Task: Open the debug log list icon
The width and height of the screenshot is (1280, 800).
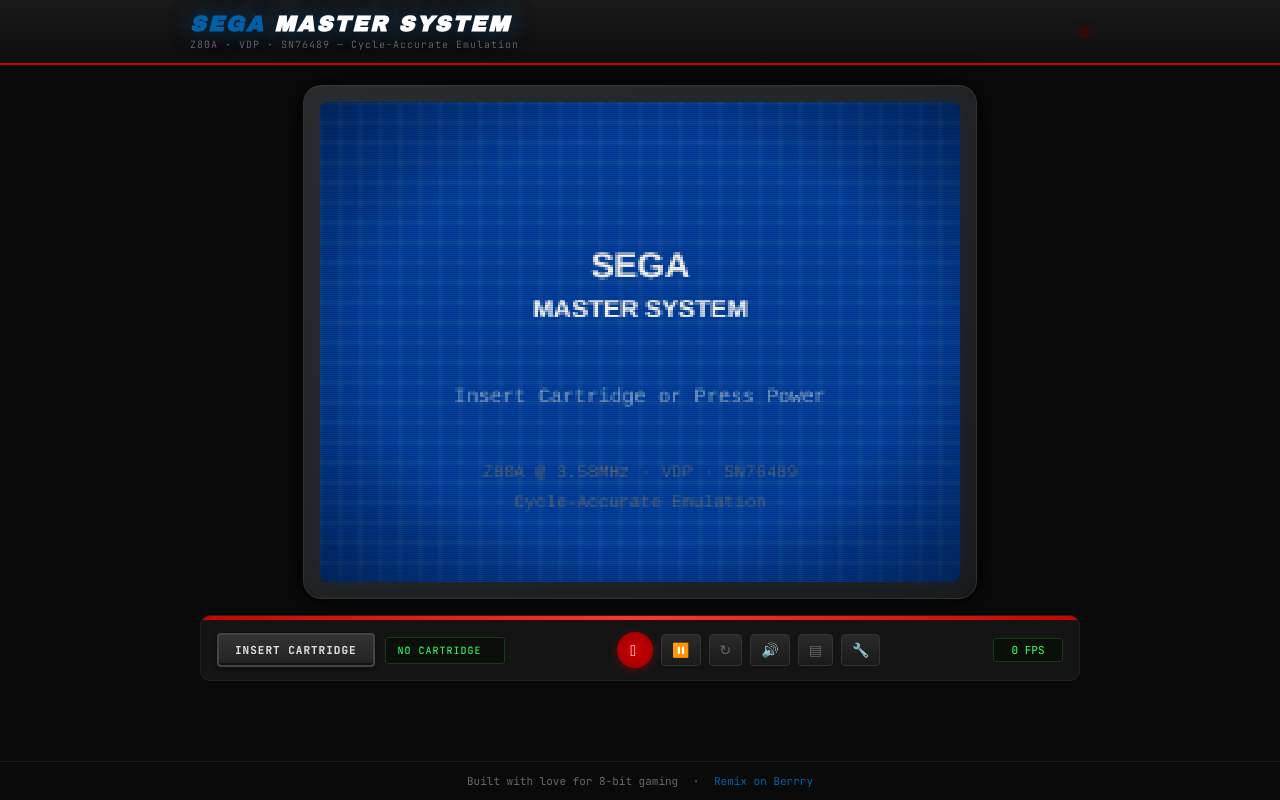Action: click(814, 650)
